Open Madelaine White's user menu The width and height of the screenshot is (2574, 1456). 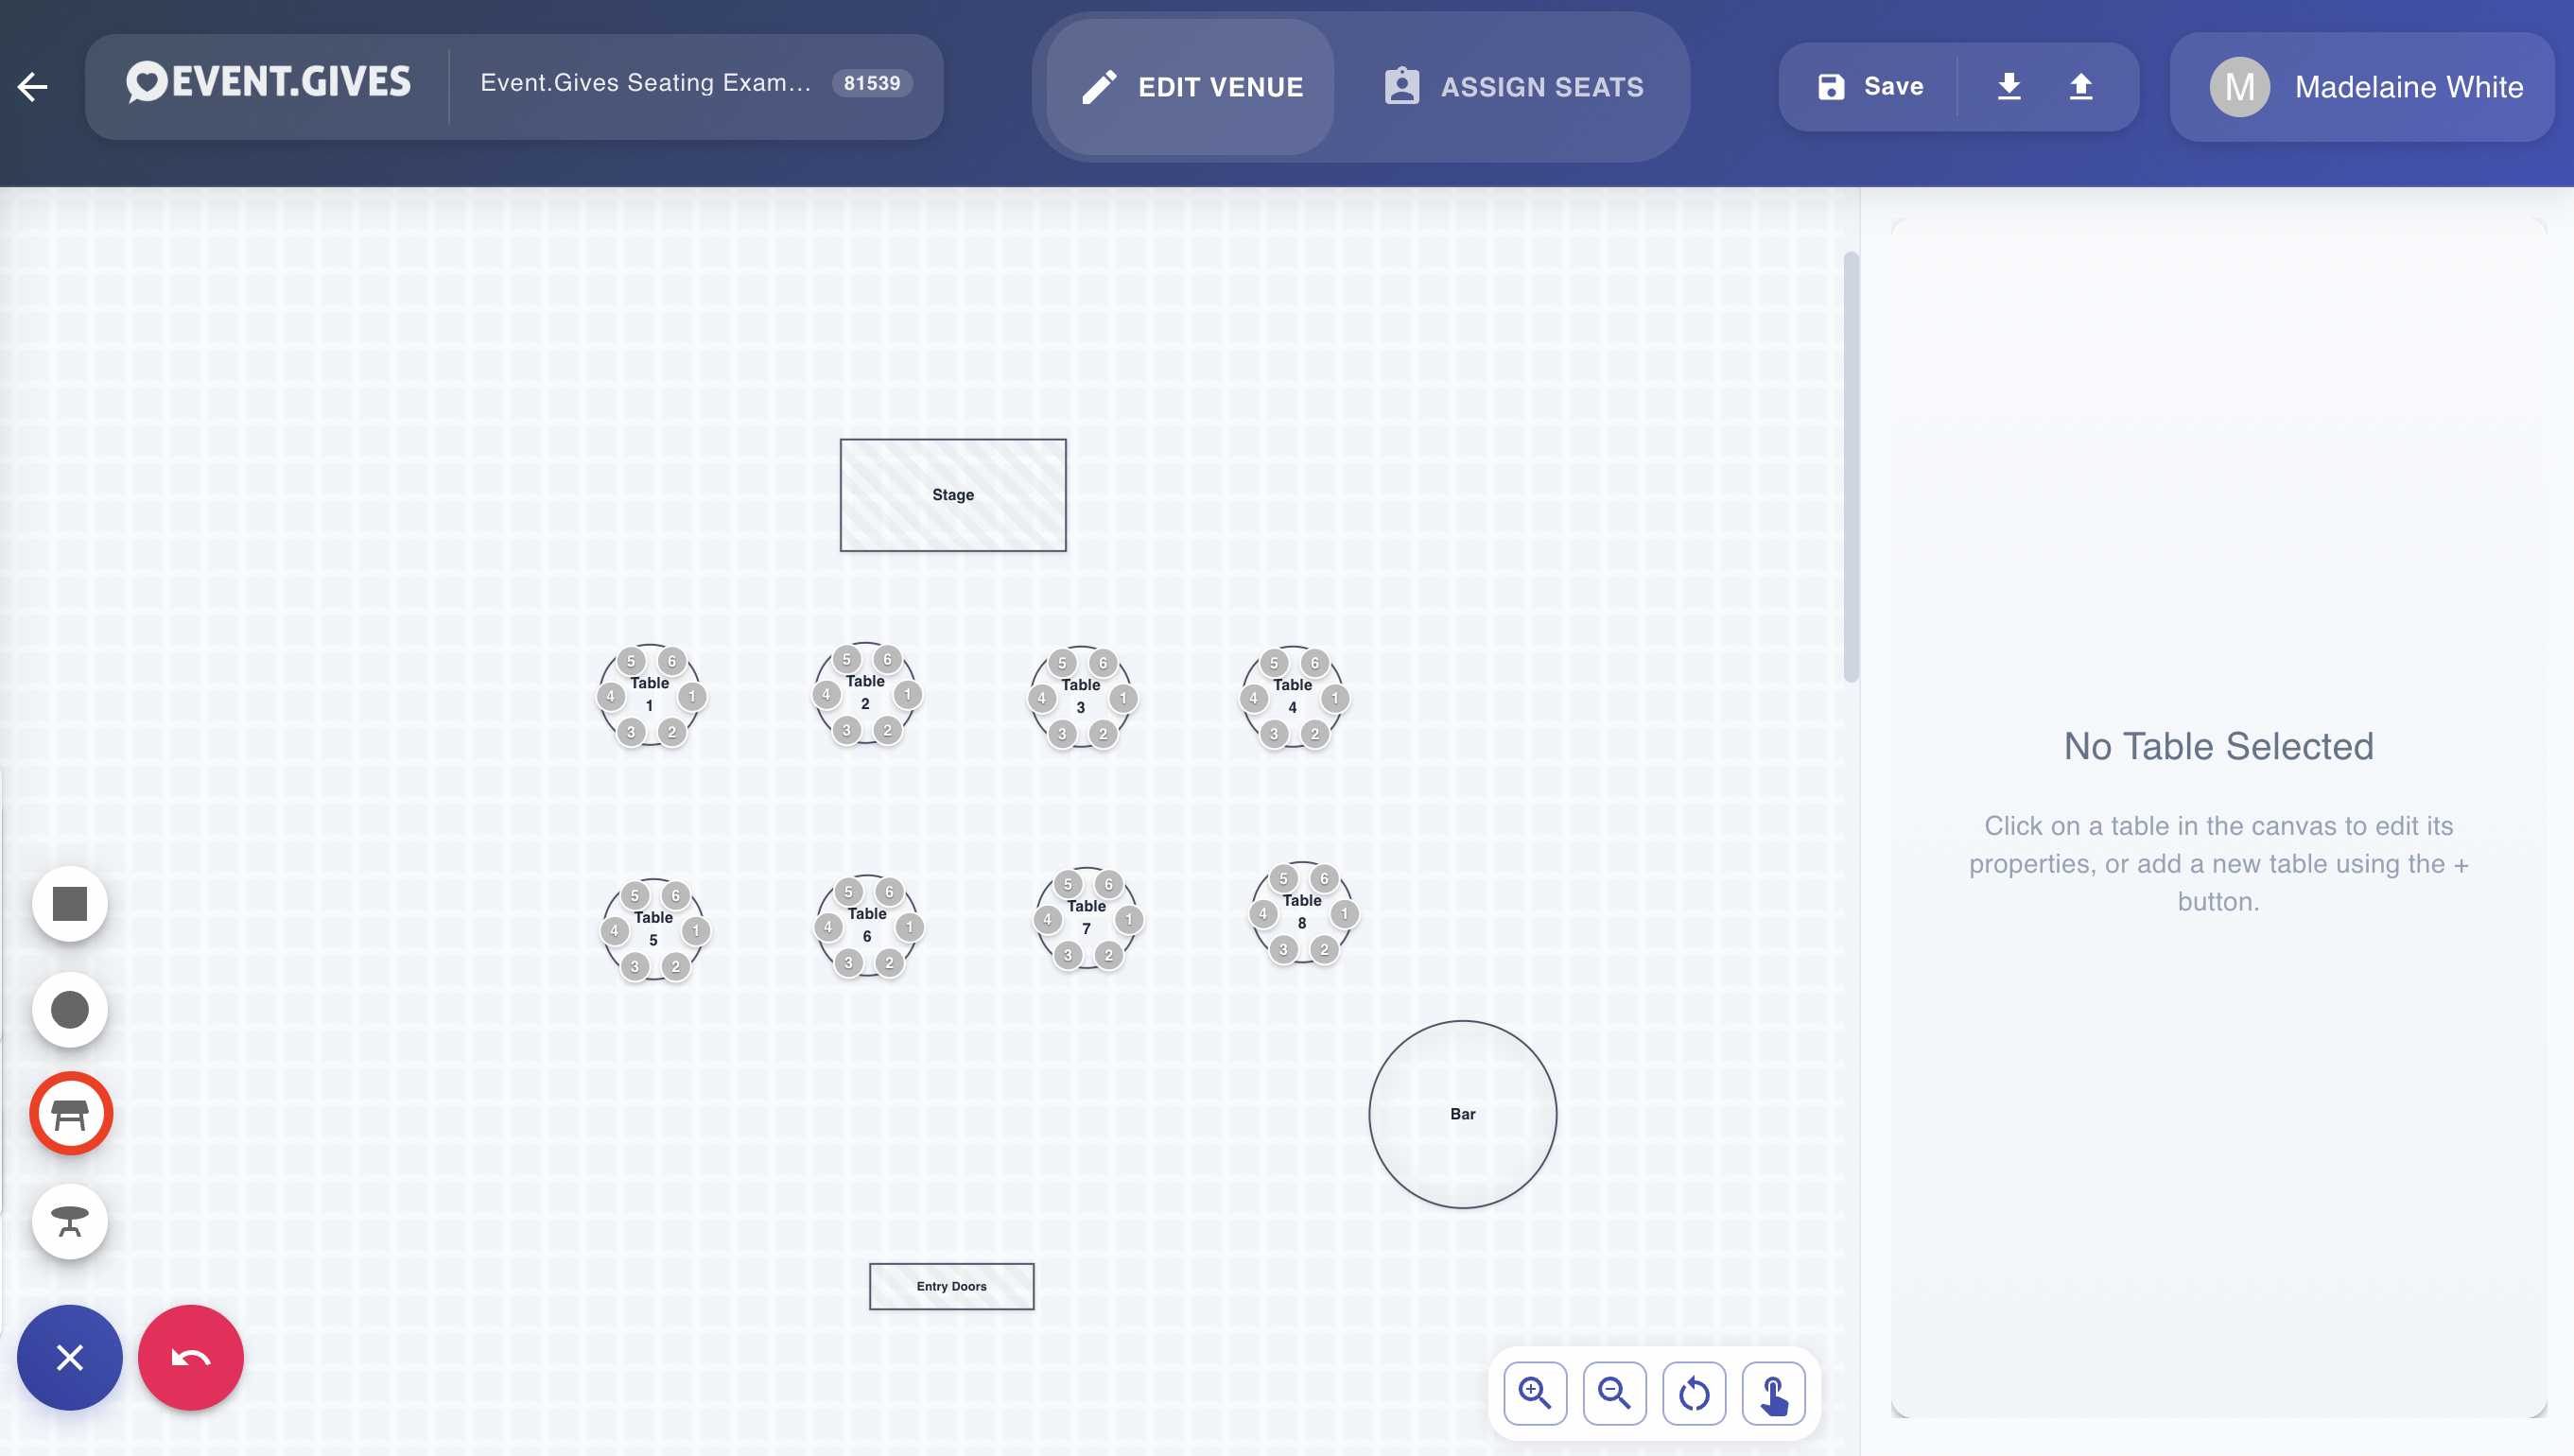[x=2362, y=87]
